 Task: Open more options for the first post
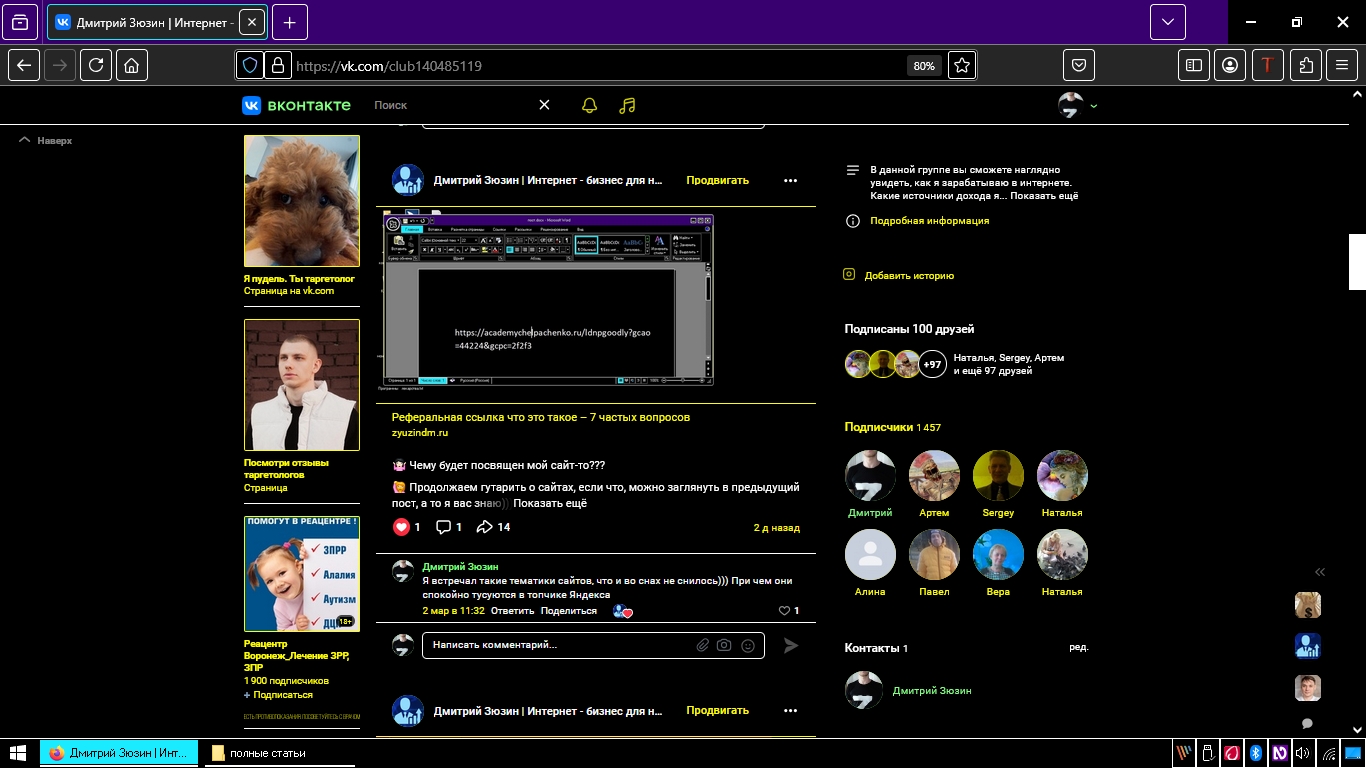coord(791,181)
